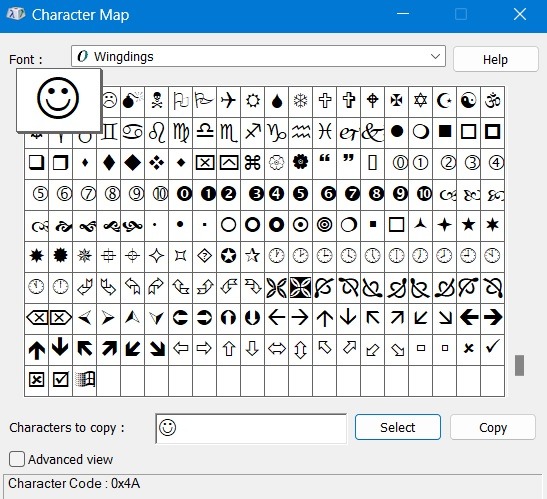Click the X-marked ballot box character
Image resolution: width=547 pixels, height=499 pixels.
click(36, 379)
